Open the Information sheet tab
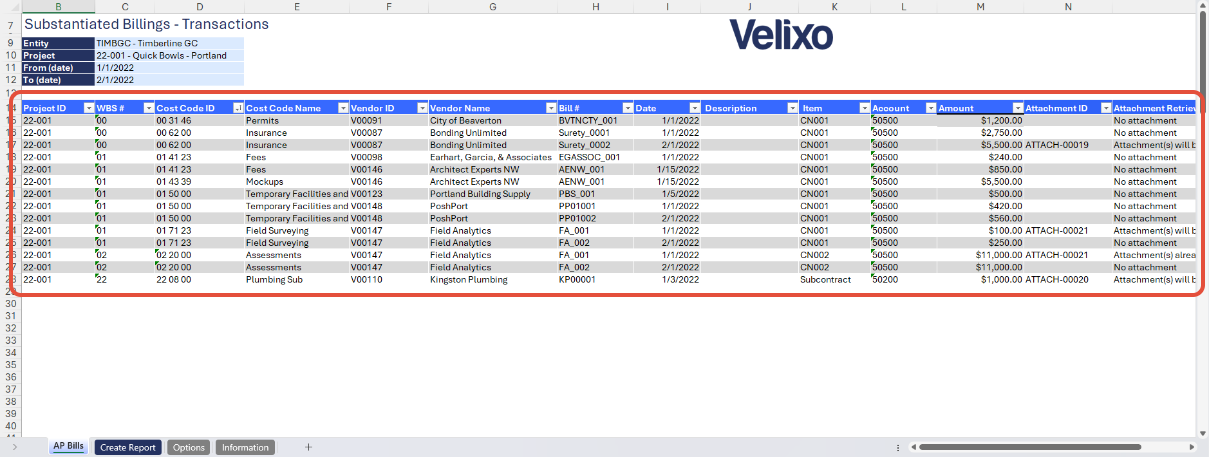The height and width of the screenshot is (457, 1209). point(245,448)
